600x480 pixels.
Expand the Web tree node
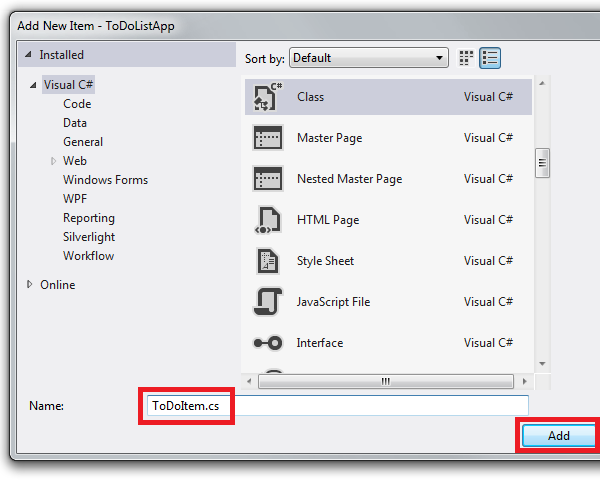pyautogui.click(x=54, y=161)
